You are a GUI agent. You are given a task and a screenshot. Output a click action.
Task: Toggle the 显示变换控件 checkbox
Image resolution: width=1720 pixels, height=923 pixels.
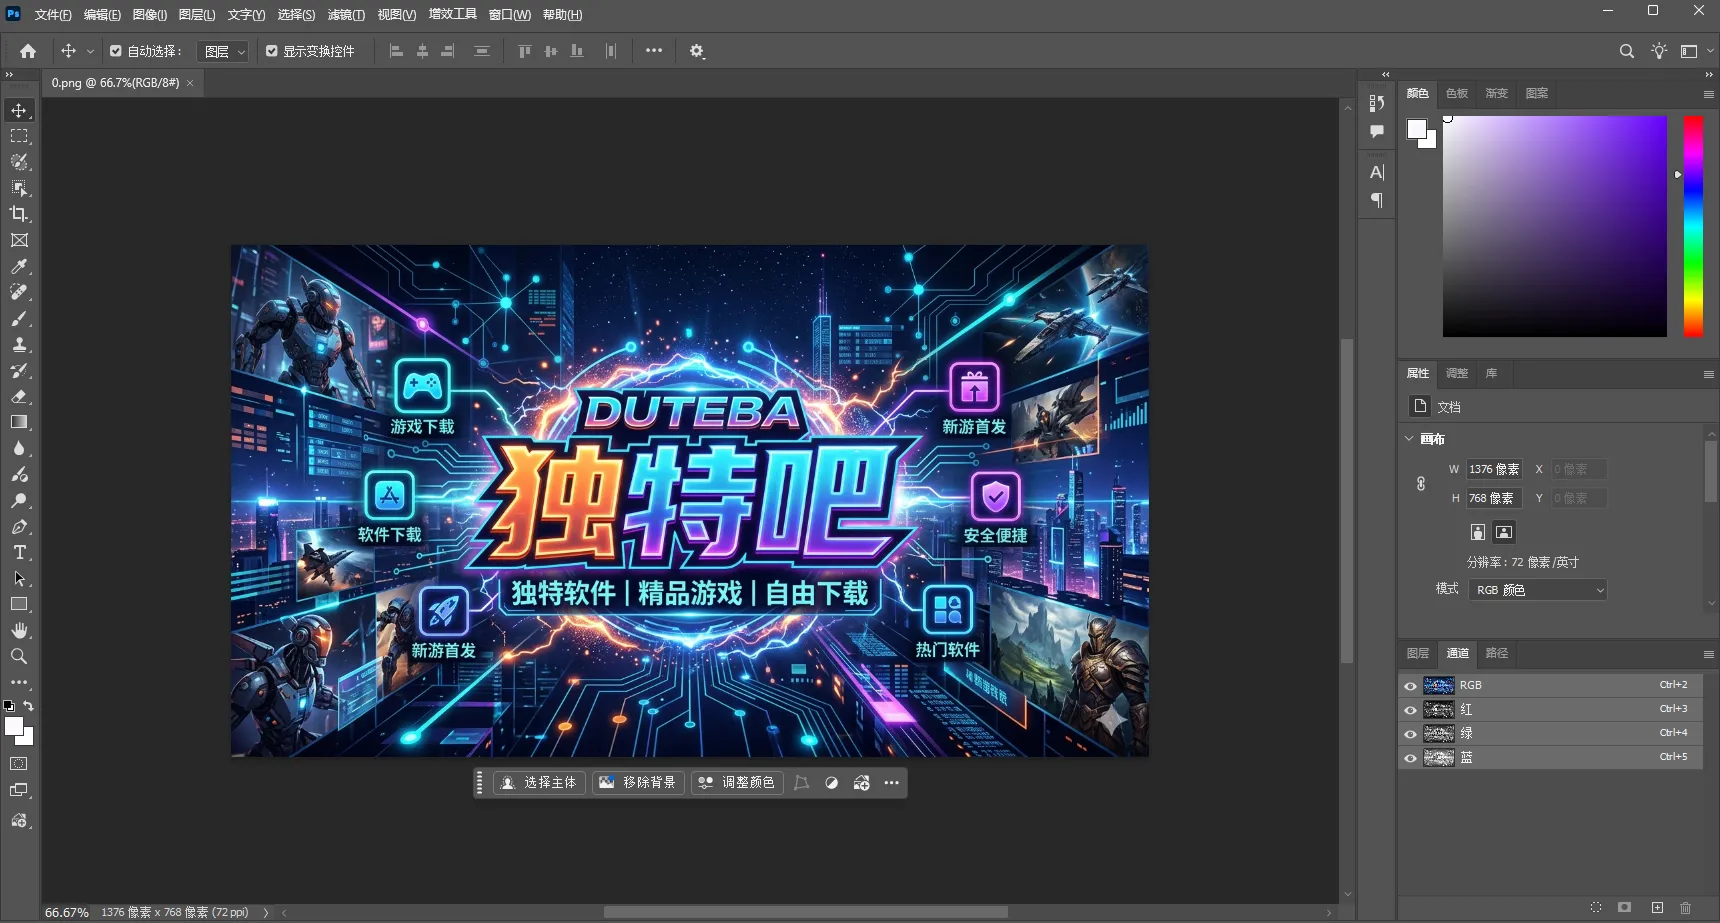pyautogui.click(x=271, y=51)
